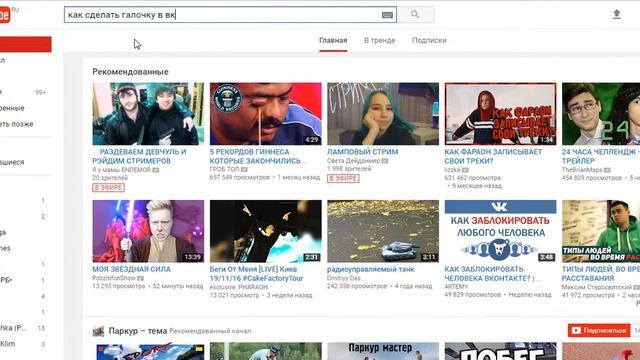640x360 pixels.
Task: Open channel ПРОБ ТОП
Action: point(224,169)
